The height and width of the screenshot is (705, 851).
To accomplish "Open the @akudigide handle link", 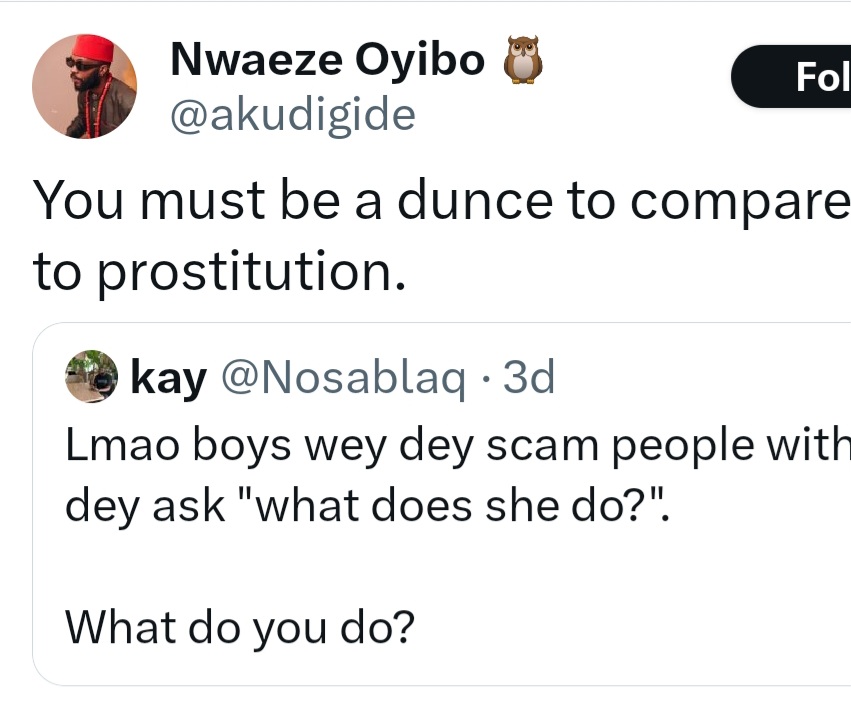I will click(x=292, y=116).
